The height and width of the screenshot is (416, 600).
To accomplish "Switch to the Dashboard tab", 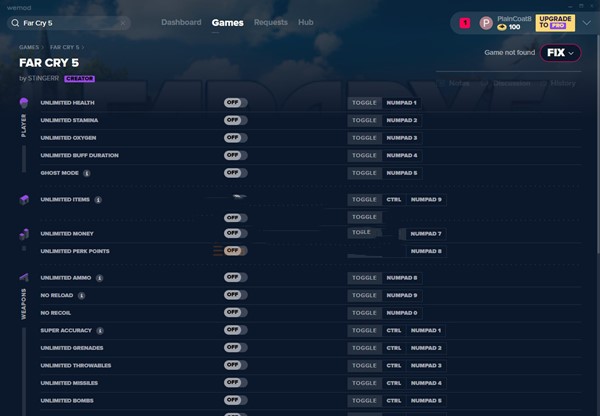I will tap(181, 22).
